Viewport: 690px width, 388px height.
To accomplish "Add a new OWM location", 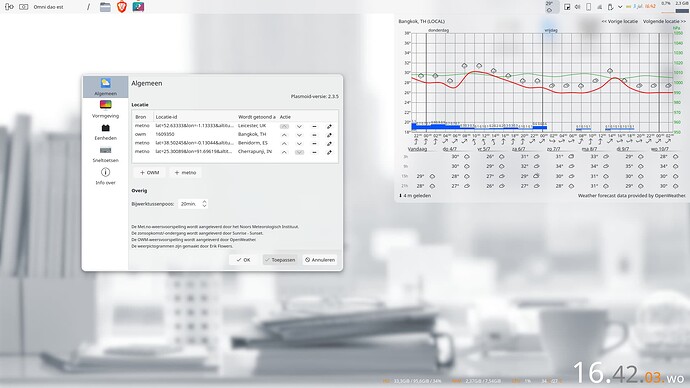I will [x=150, y=172].
